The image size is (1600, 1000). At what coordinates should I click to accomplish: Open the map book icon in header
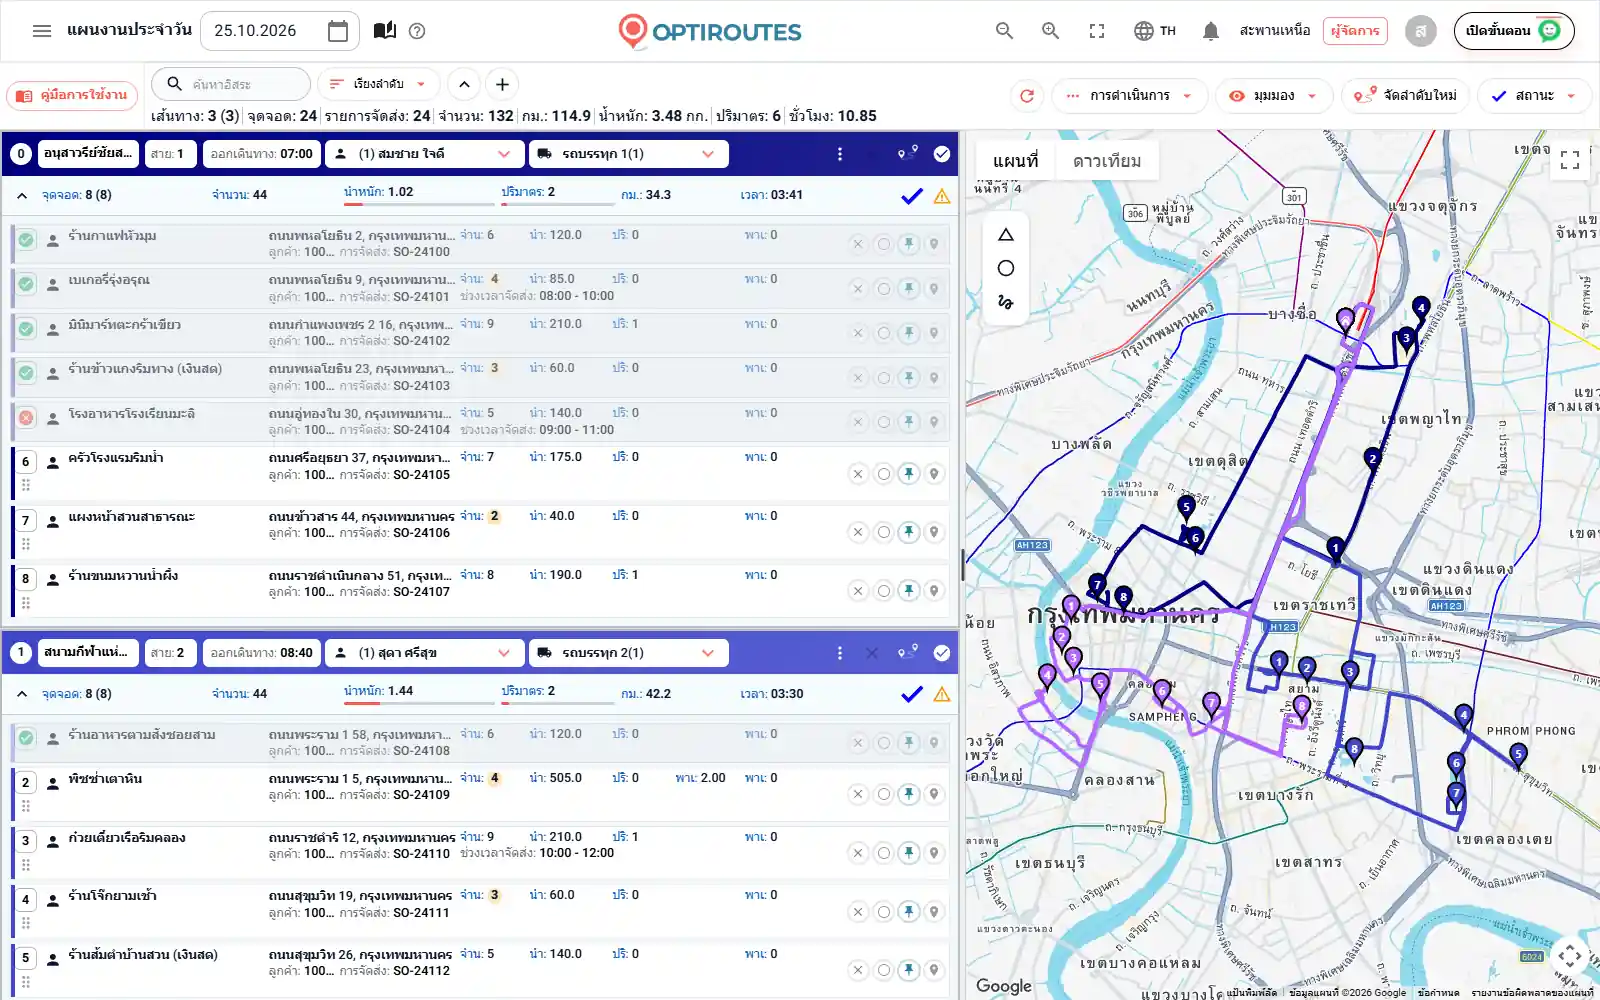pos(385,31)
